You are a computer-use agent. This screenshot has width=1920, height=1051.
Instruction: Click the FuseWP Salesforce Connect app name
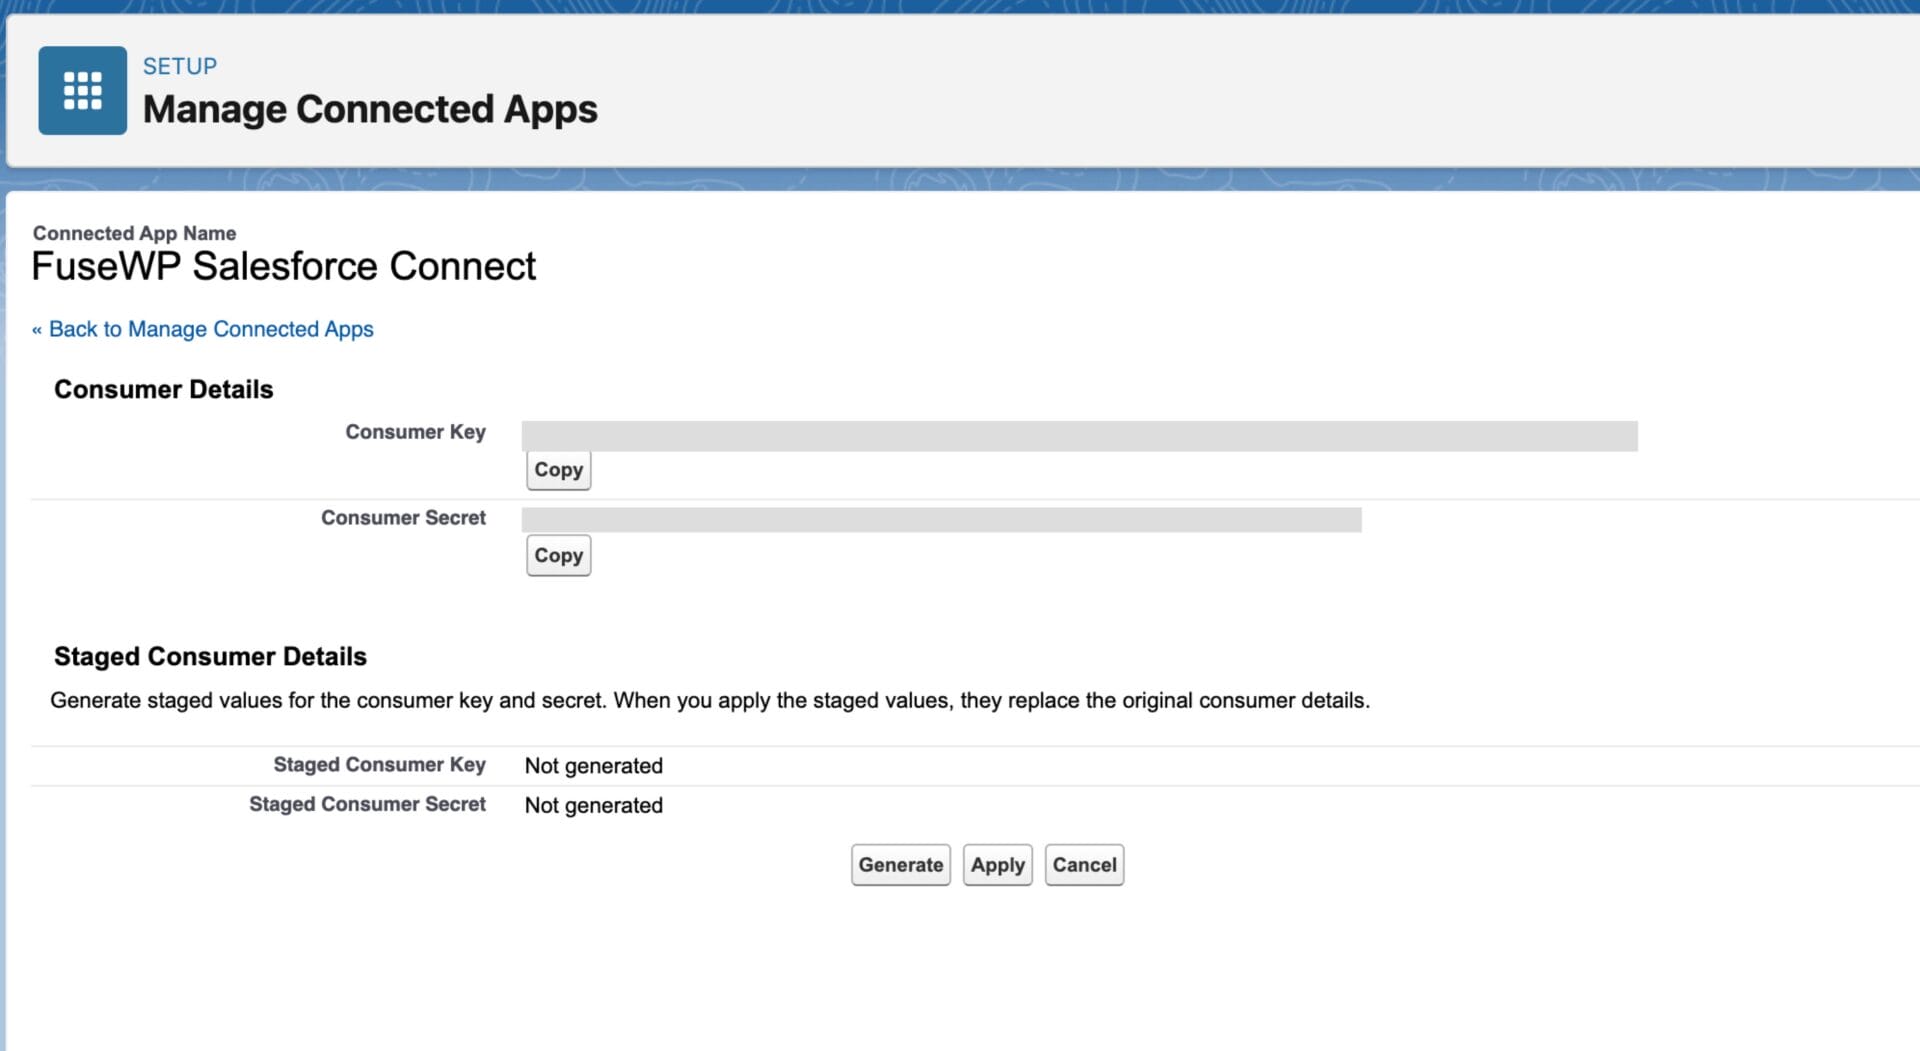pos(284,266)
